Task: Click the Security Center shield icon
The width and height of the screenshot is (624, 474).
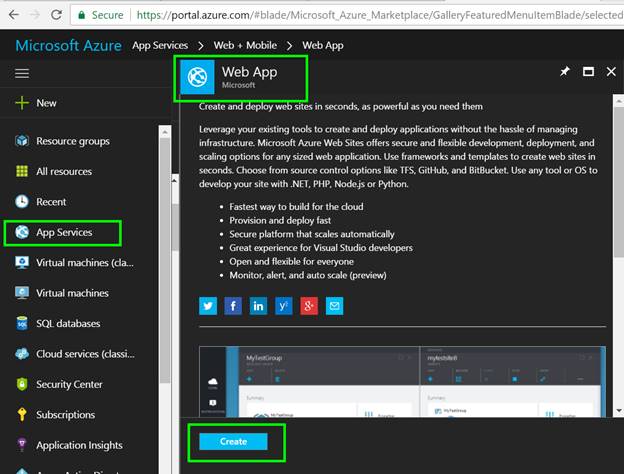Action: click(22, 384)
